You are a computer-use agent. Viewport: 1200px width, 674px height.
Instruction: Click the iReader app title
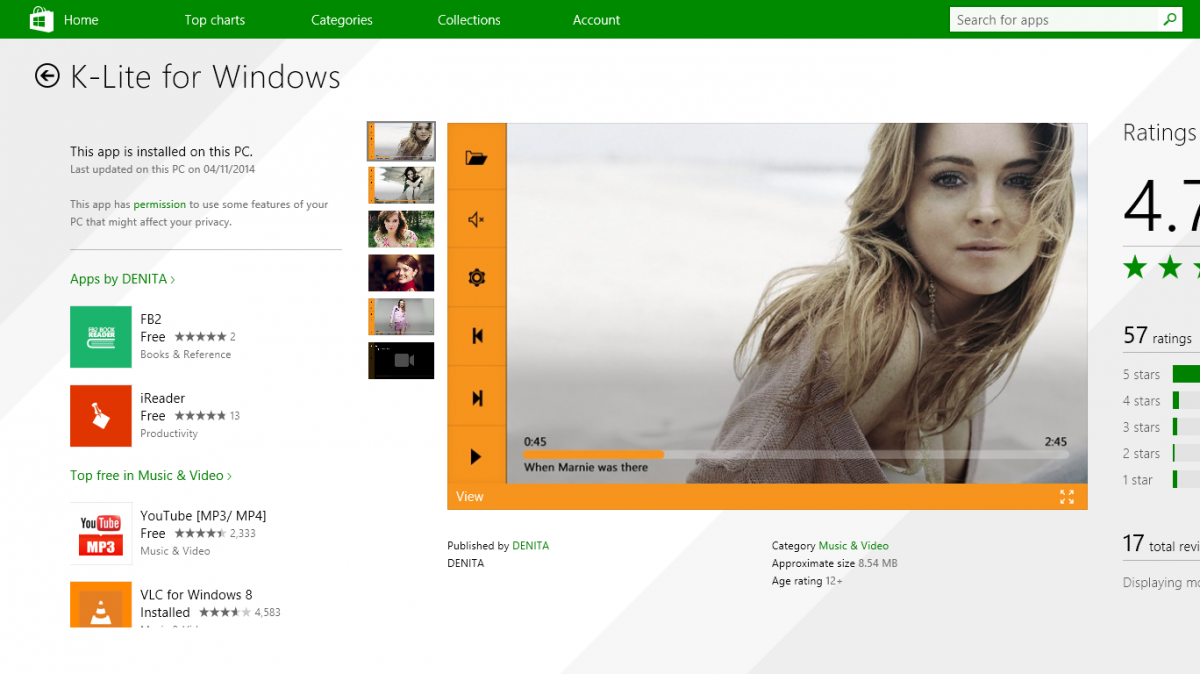pyautogui.click(x=162, y=398)
